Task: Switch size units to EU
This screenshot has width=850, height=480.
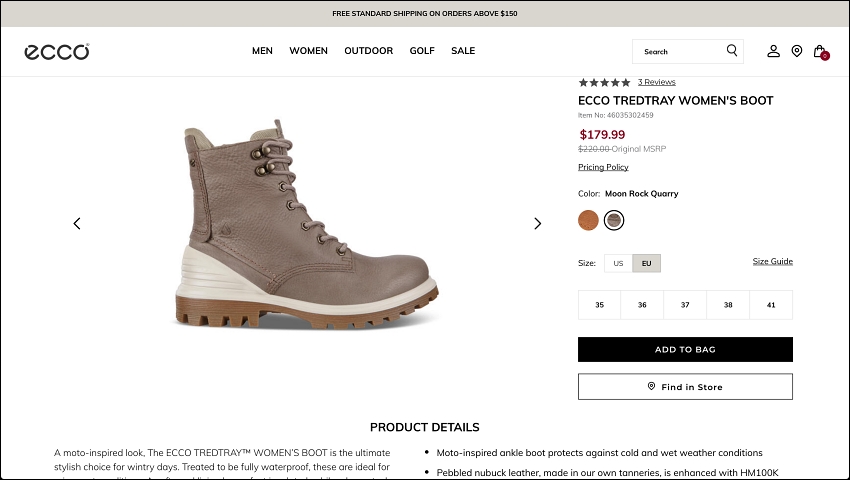Action: (x=646, y=263)
